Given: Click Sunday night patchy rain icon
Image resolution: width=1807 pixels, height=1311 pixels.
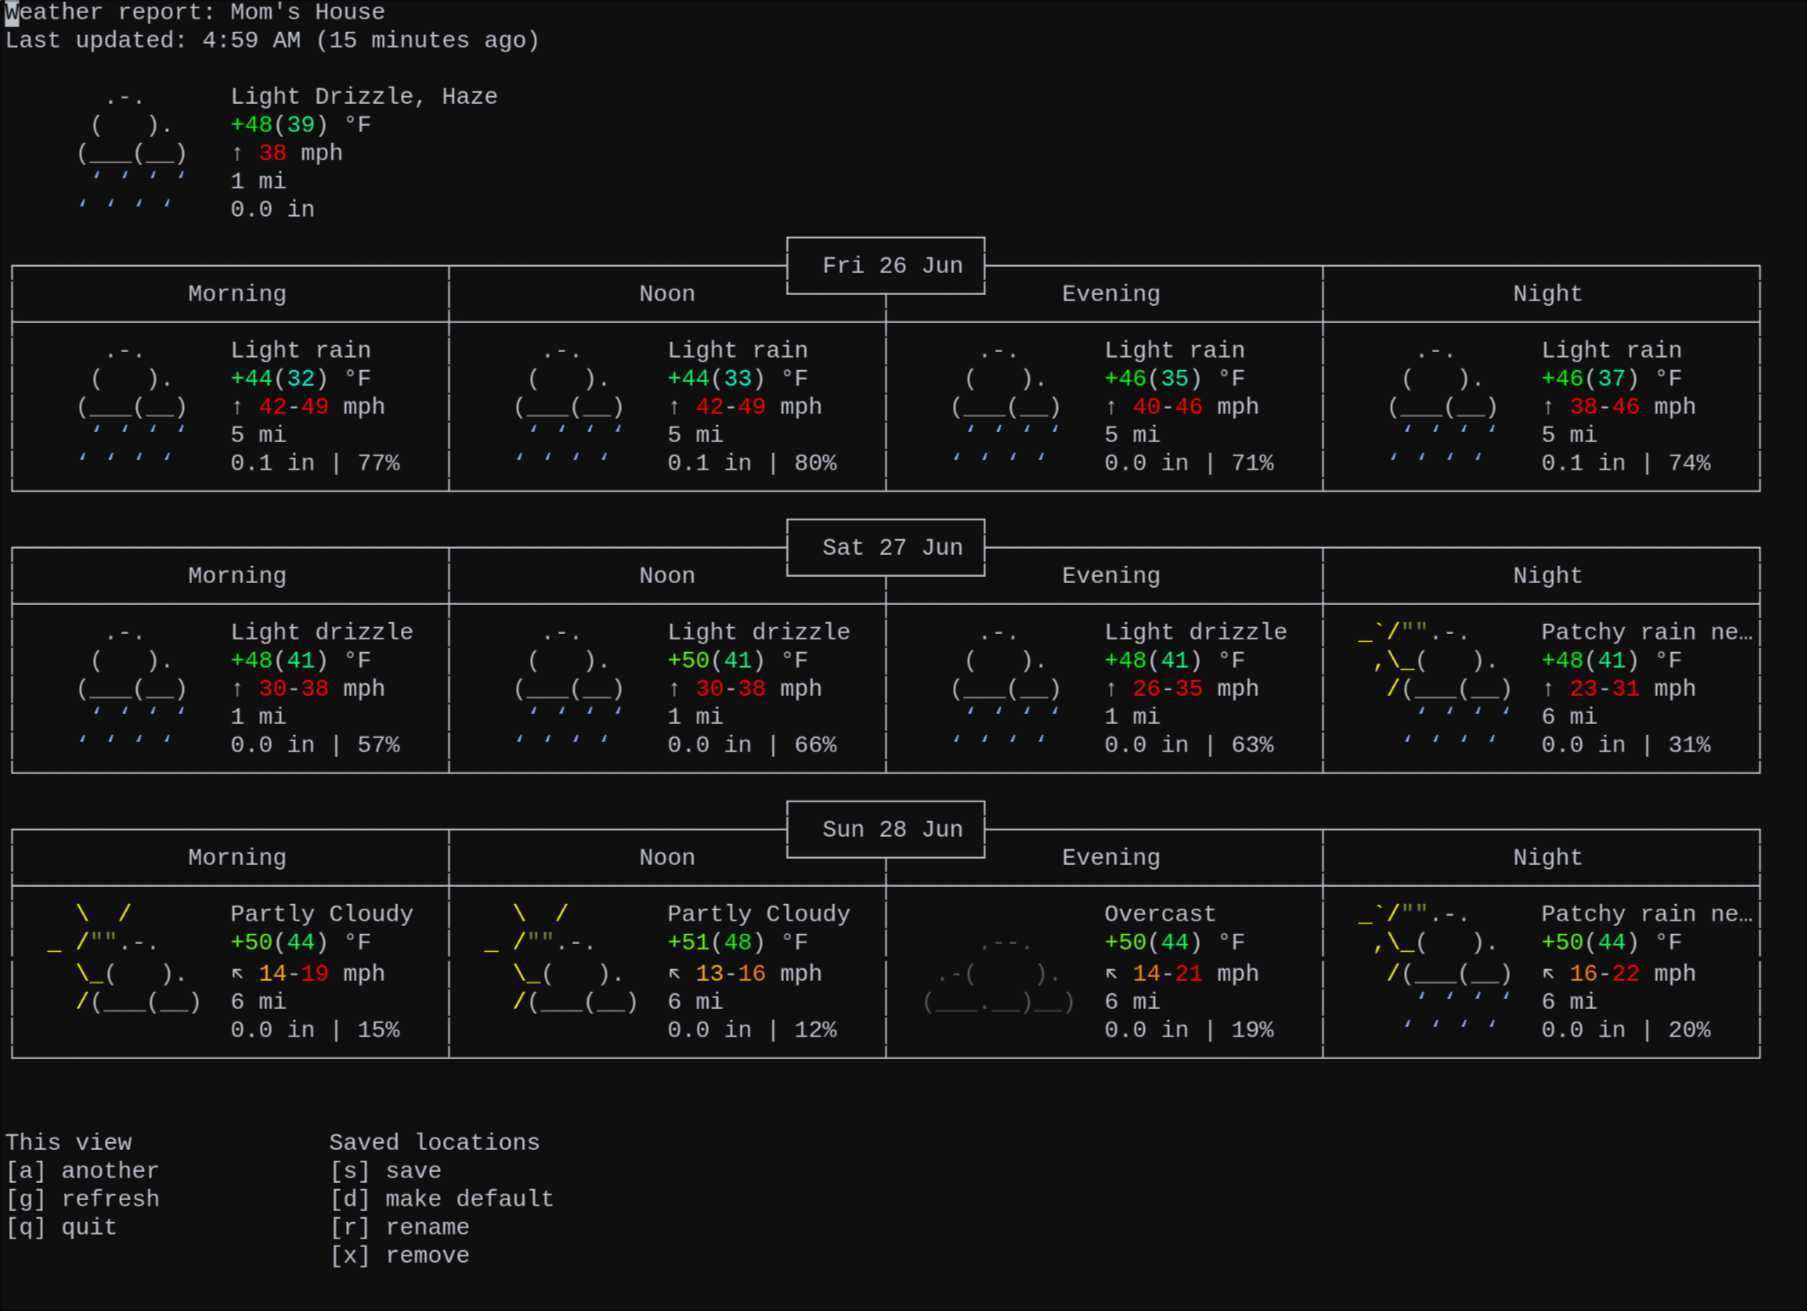Looking at the screenshot, I should pyautogui.click(x=1435, y=970).
